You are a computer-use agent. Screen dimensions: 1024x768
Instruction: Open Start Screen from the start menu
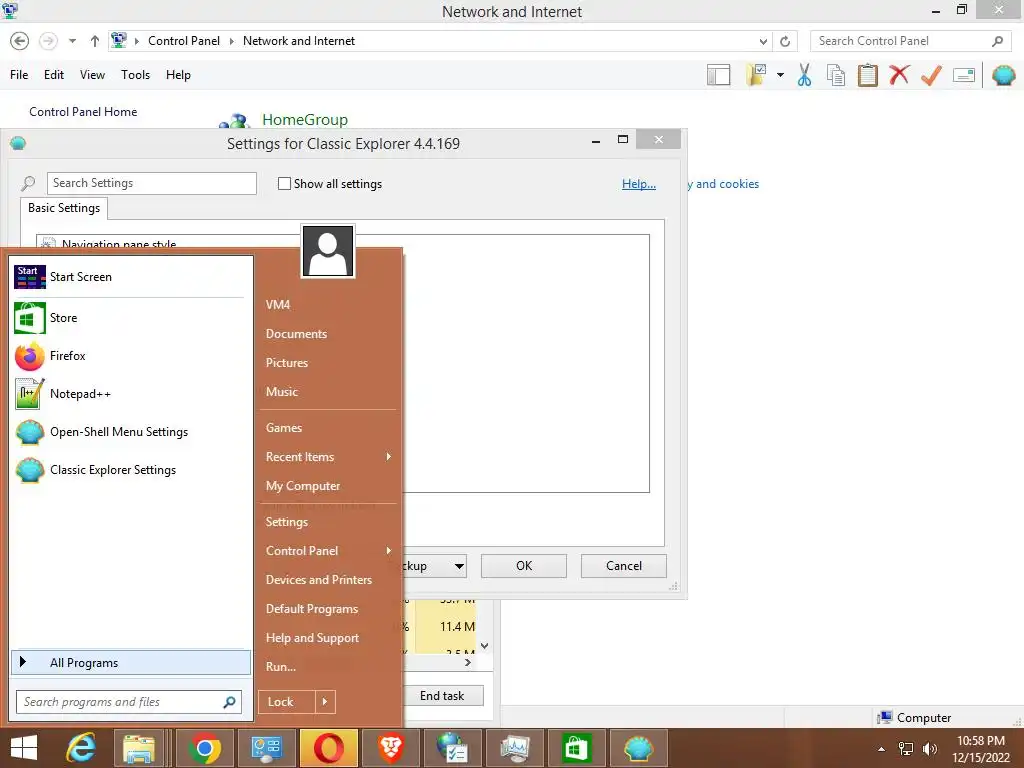129,277
